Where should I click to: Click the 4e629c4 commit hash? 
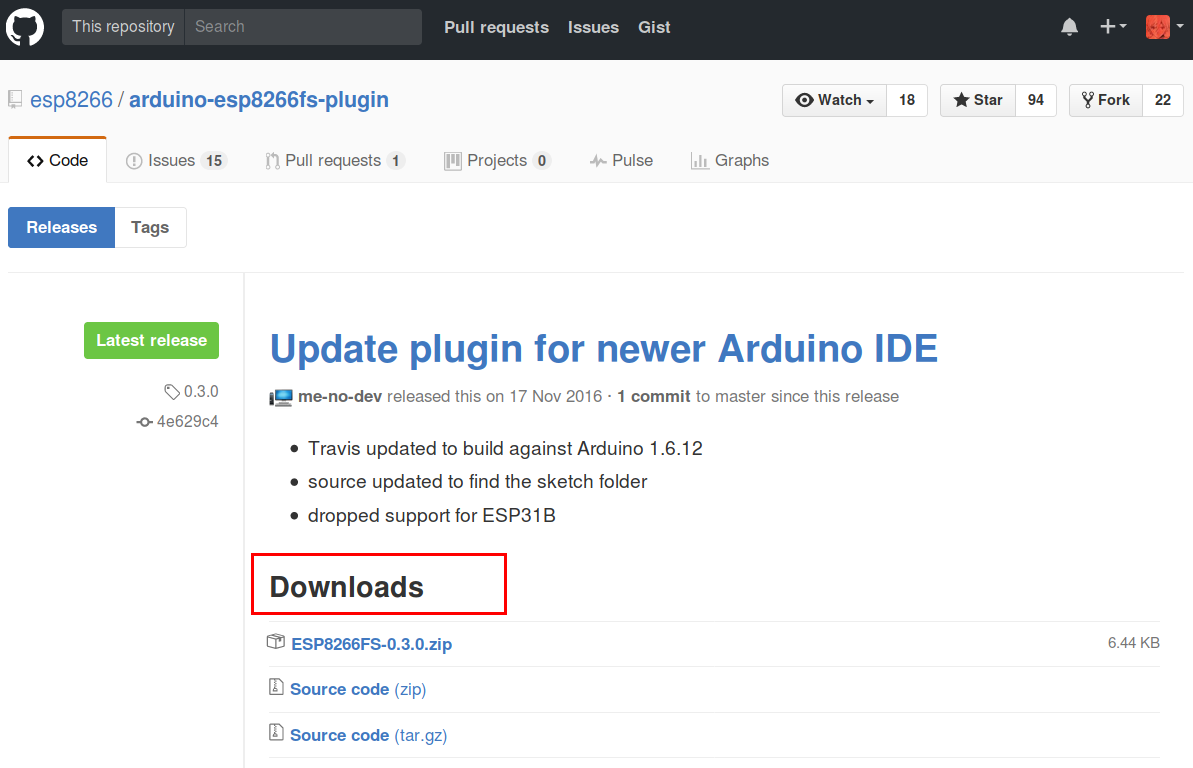(x=187, y=422)
